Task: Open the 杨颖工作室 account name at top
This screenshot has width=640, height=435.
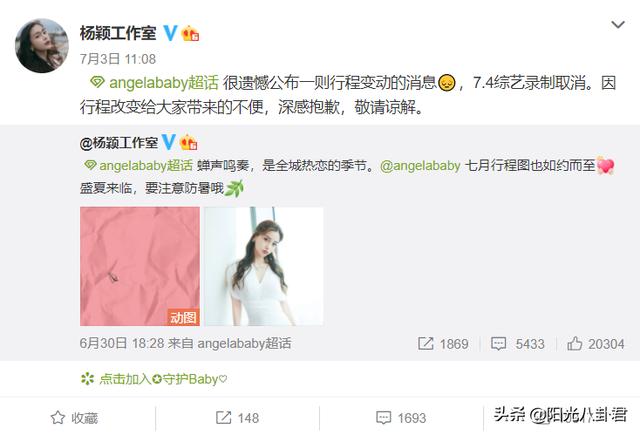Action: (x=118, y=33)
